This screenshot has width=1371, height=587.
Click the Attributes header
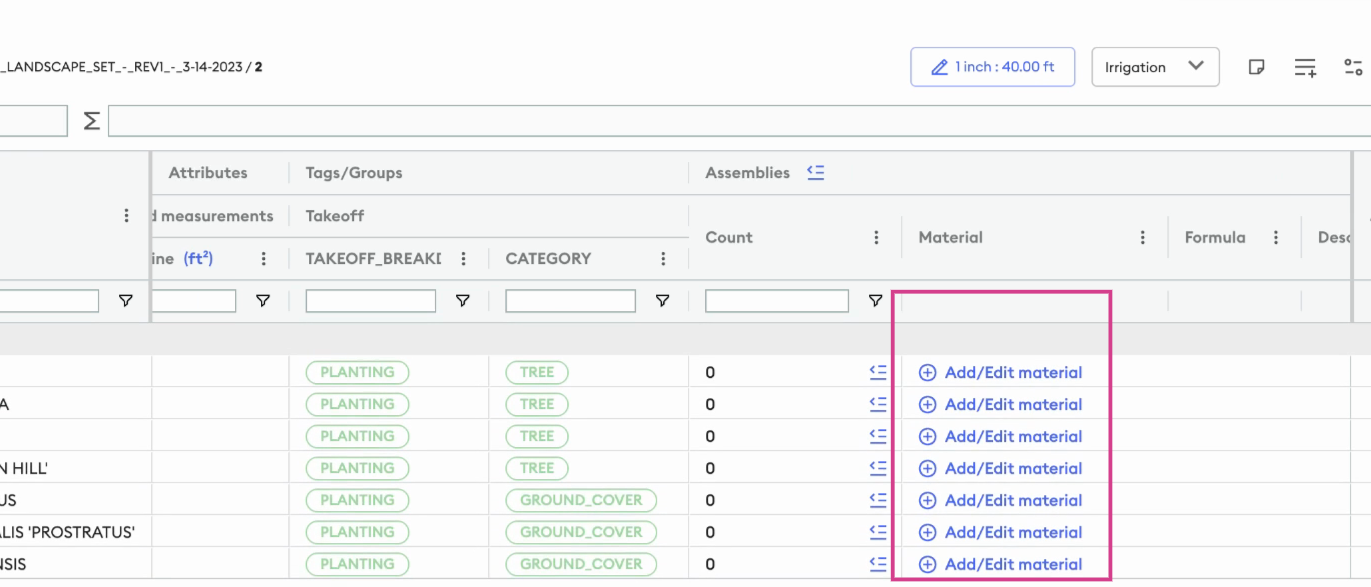(208, 173)
